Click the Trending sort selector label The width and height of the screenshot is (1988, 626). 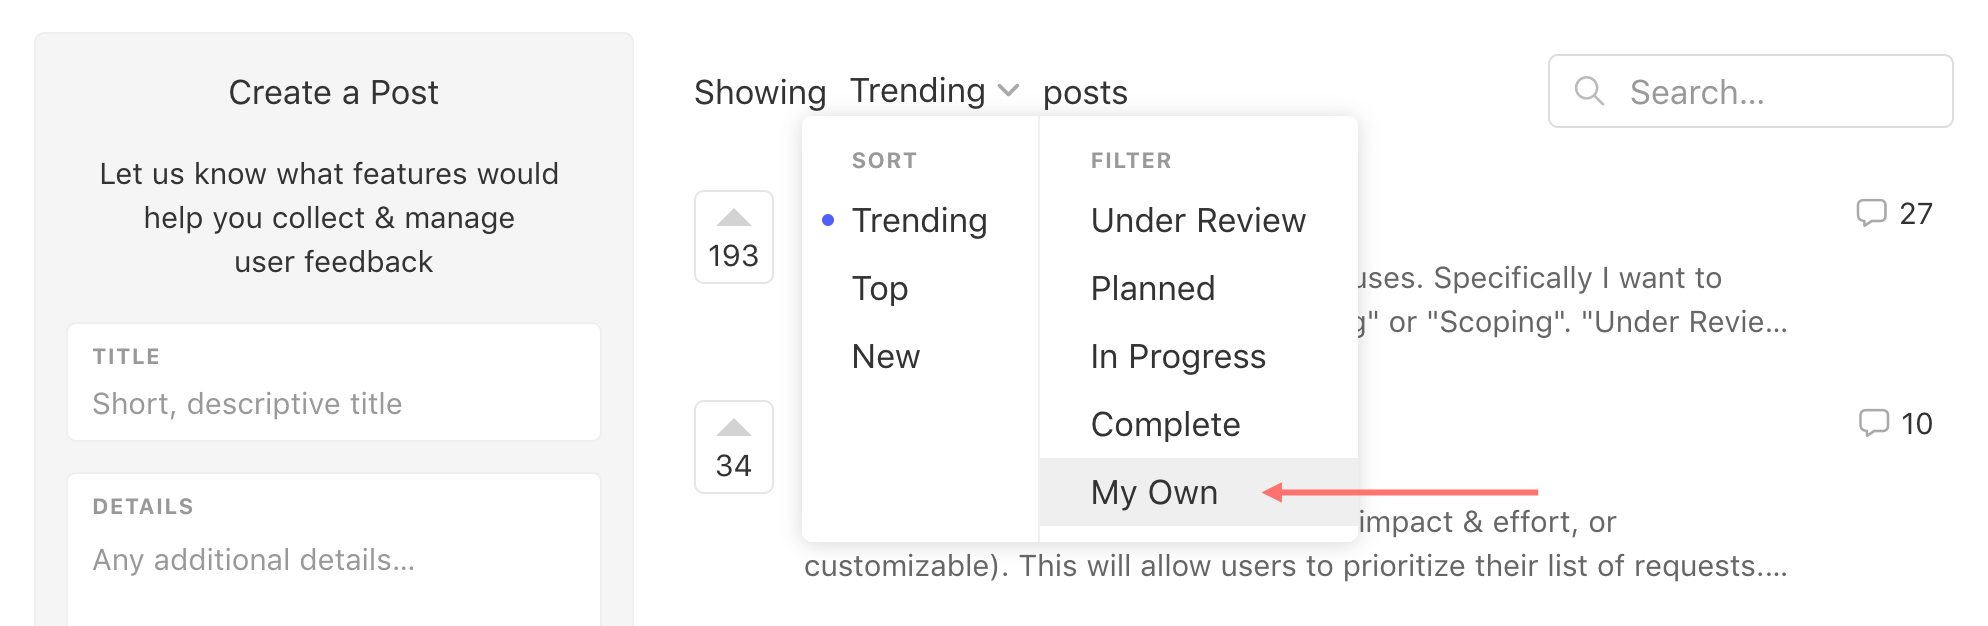pos(918,91)
